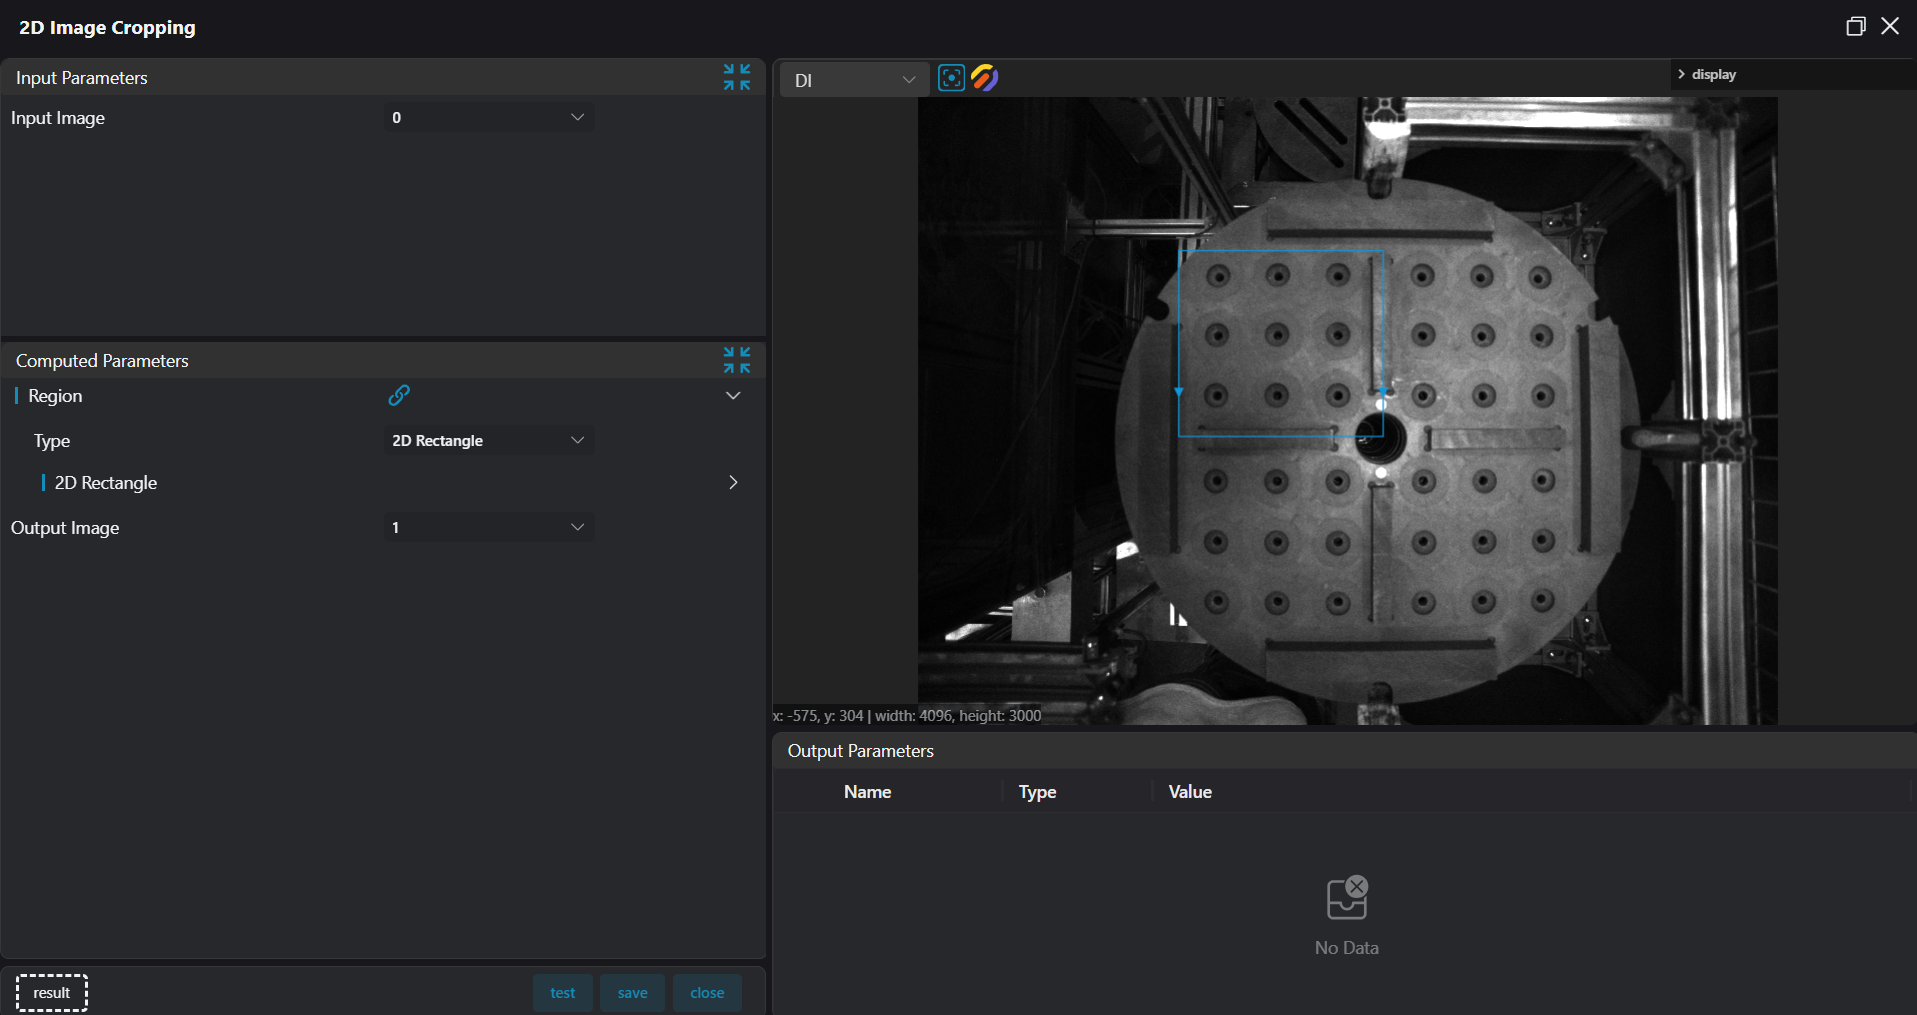Open the DI image source dropdown

(853, 80)
